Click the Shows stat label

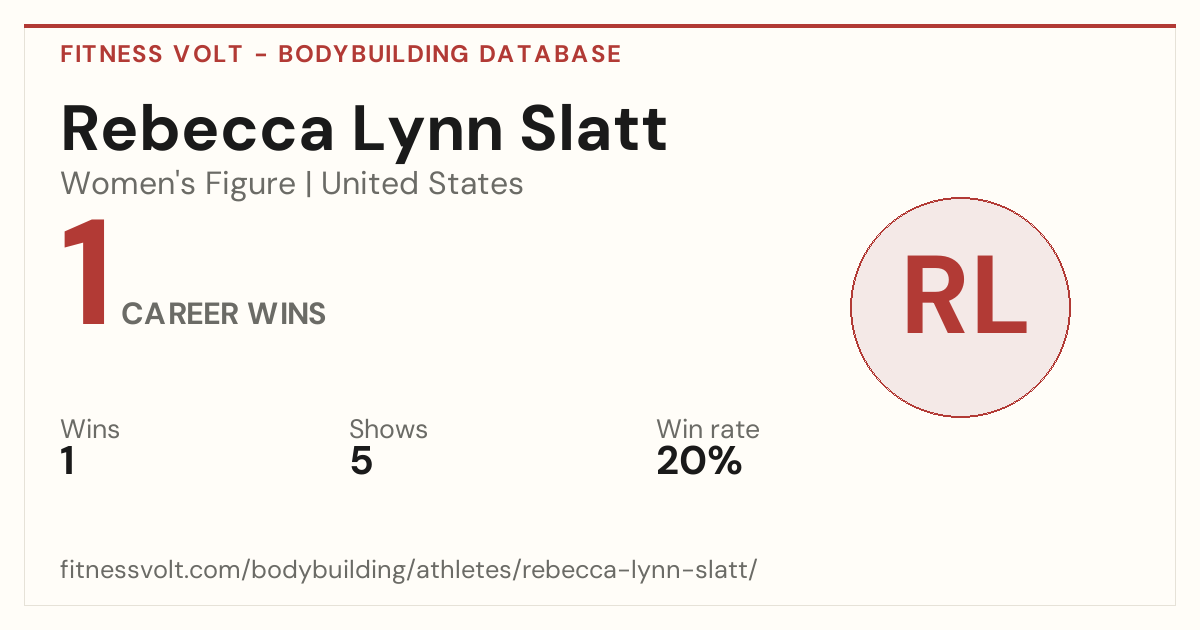point(388,430)
